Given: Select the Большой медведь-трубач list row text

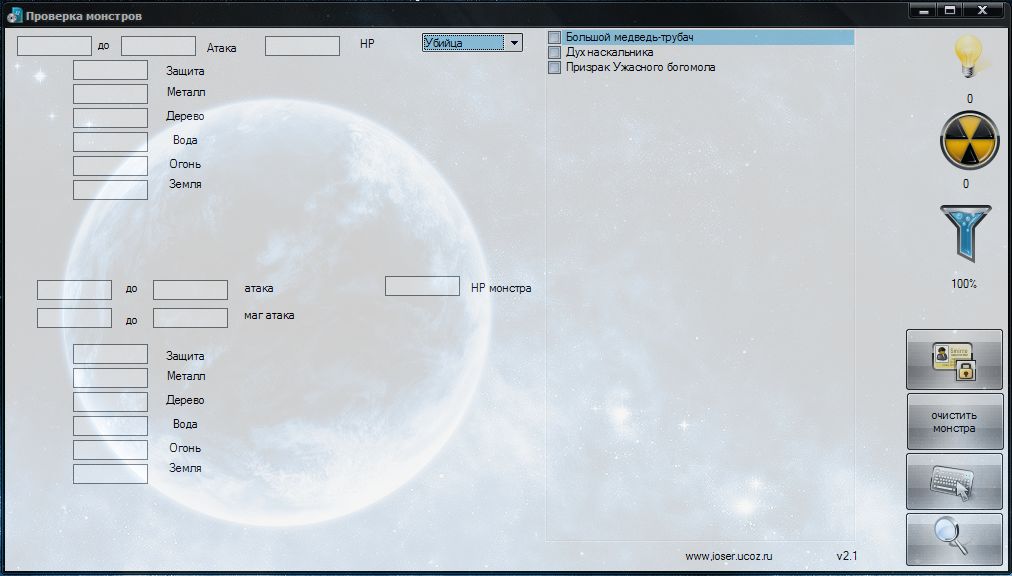Looking at the screenshot, I should [x=629, y=37].
